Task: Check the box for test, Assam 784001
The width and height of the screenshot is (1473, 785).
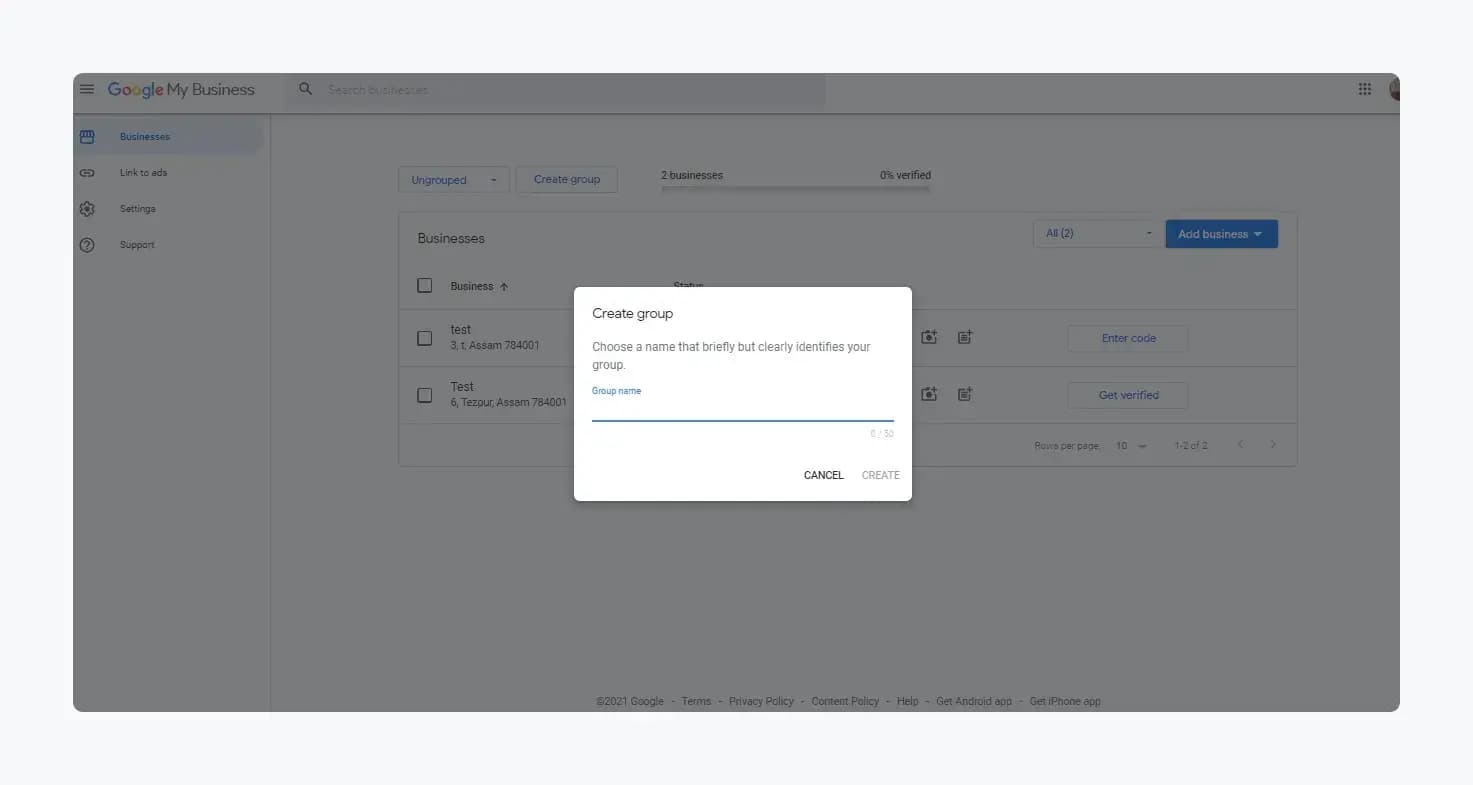Action: tap(425, 338)
